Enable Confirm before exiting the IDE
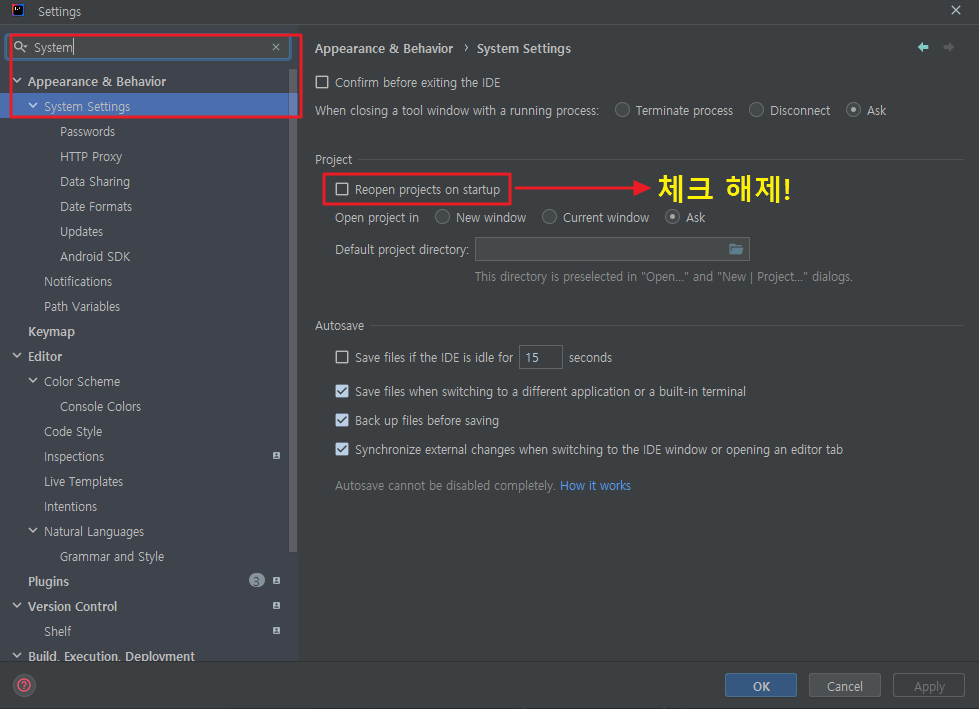 pyautogui.click(x=321, y=82)
